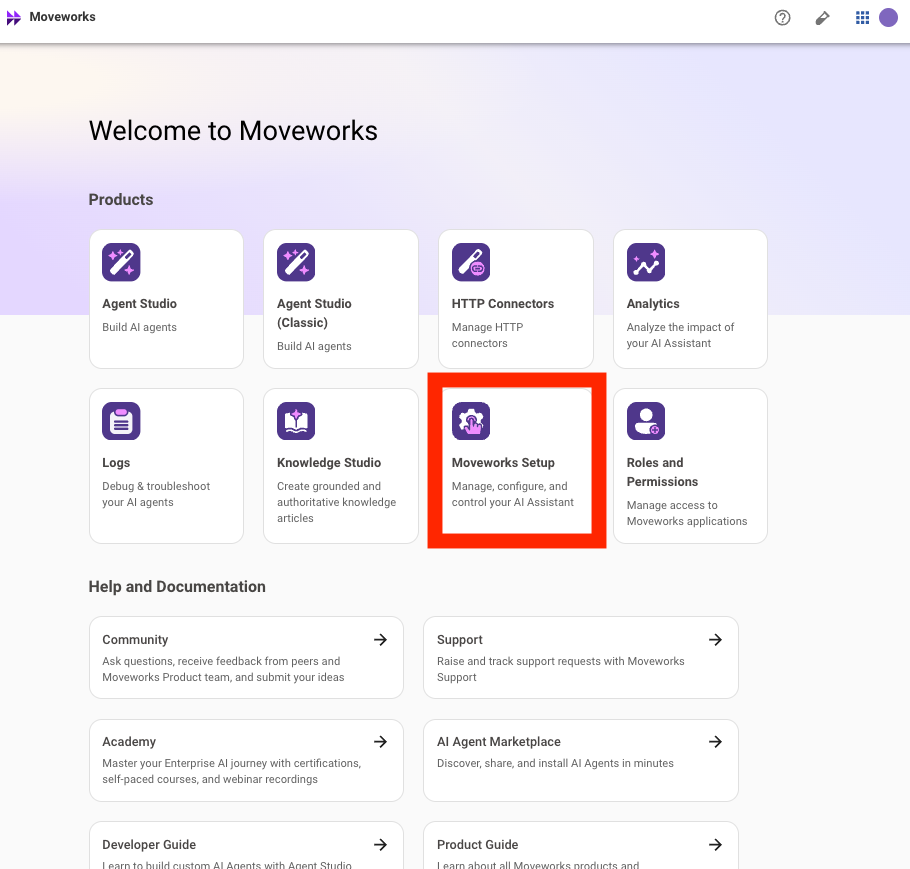Click the Logs clipboard icon
Image resolution: width=910 pixels, height=869 pixels.
tap(121, 421)
